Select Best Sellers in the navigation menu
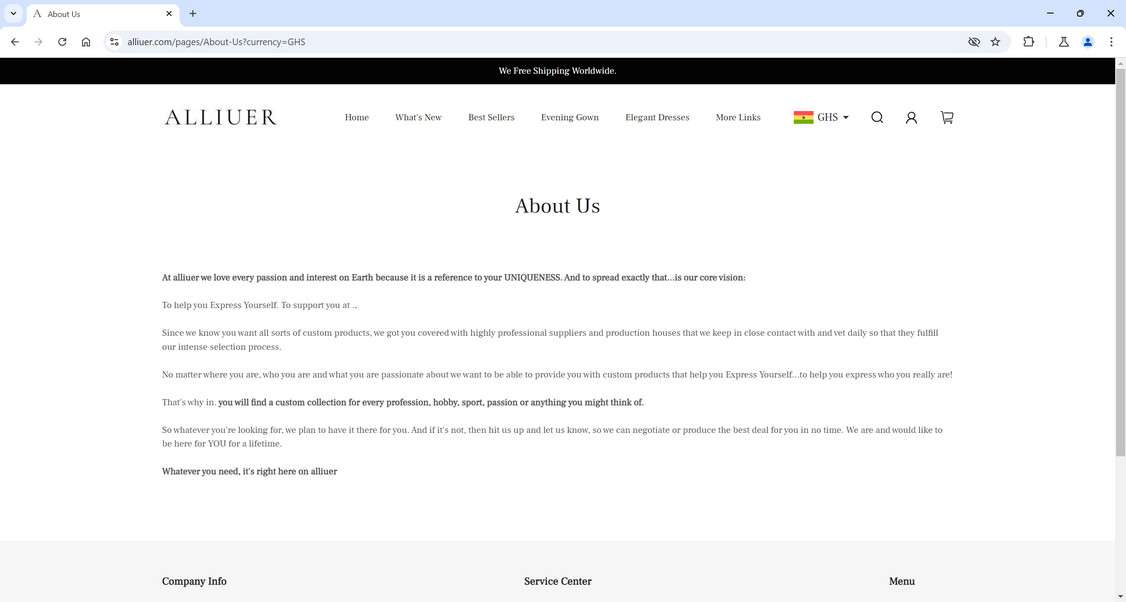Viewport: 1126px width, 602px height. coord(491,117)
